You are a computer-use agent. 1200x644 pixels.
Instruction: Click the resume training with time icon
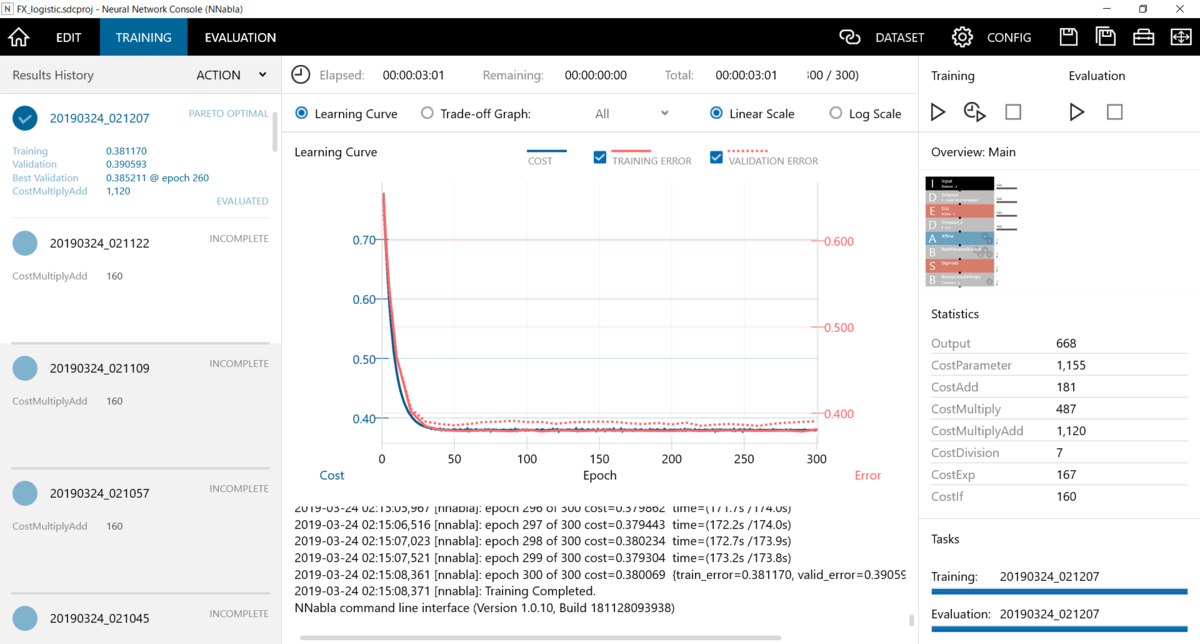click(x=974, y=112)
